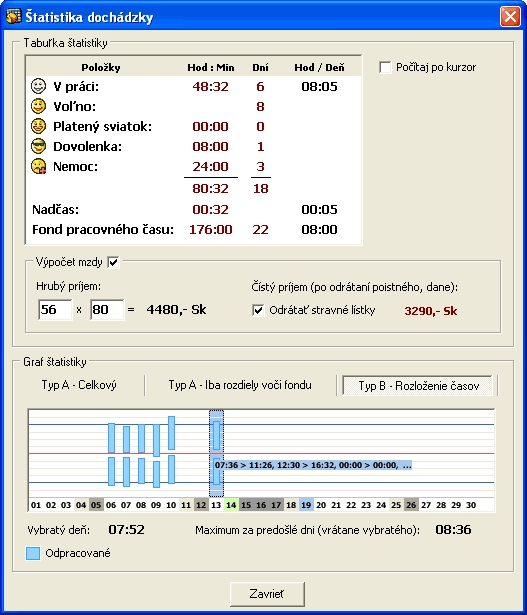The width and height of the screenshot is (527, 615).
Task: Click the 3290,- Sk net income value
Action: (431, 311)
